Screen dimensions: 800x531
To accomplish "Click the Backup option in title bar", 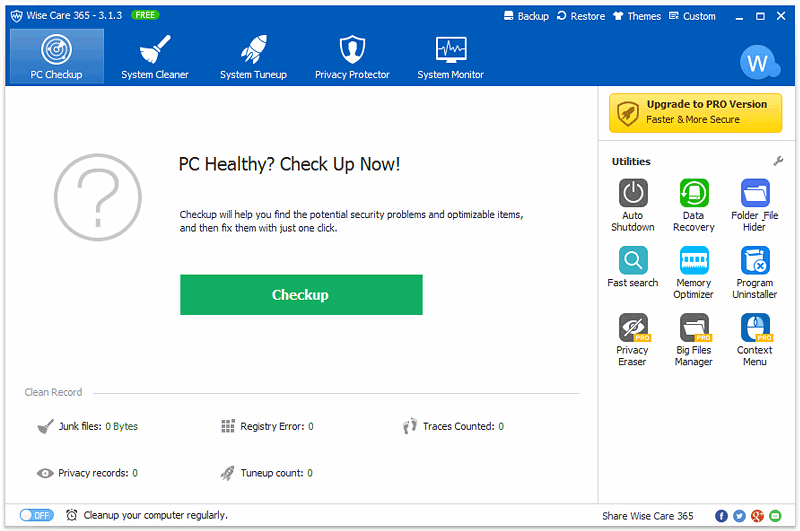I will click(526, 16).
